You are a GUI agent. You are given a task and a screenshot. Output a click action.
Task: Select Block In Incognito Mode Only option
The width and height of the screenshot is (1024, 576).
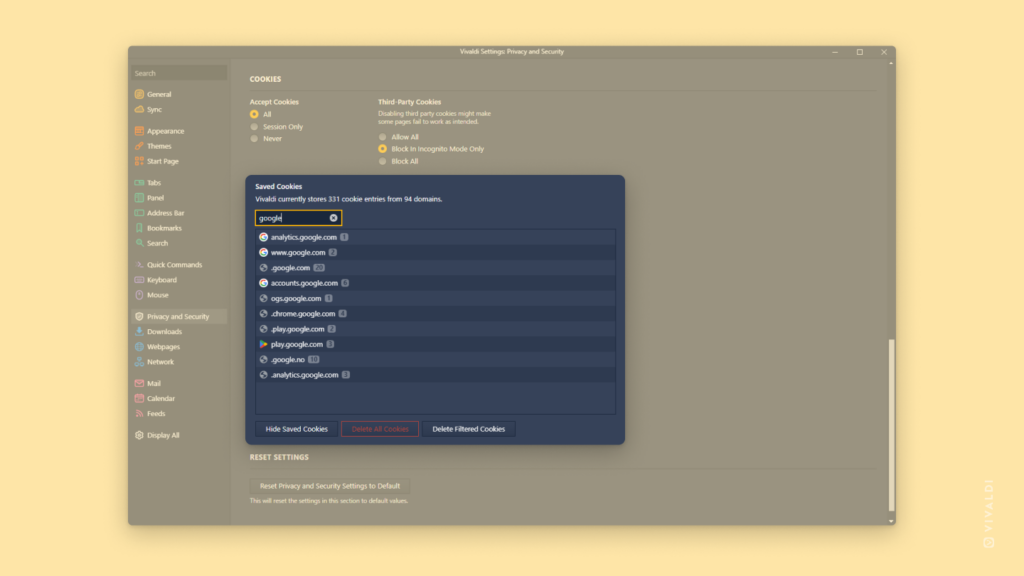pos(383,149)
